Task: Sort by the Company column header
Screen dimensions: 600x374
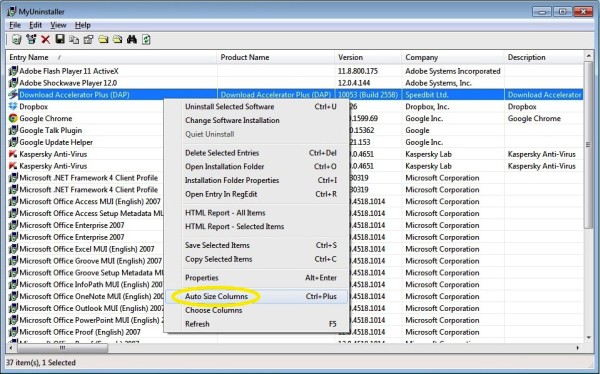Action: tap(453, 57)
